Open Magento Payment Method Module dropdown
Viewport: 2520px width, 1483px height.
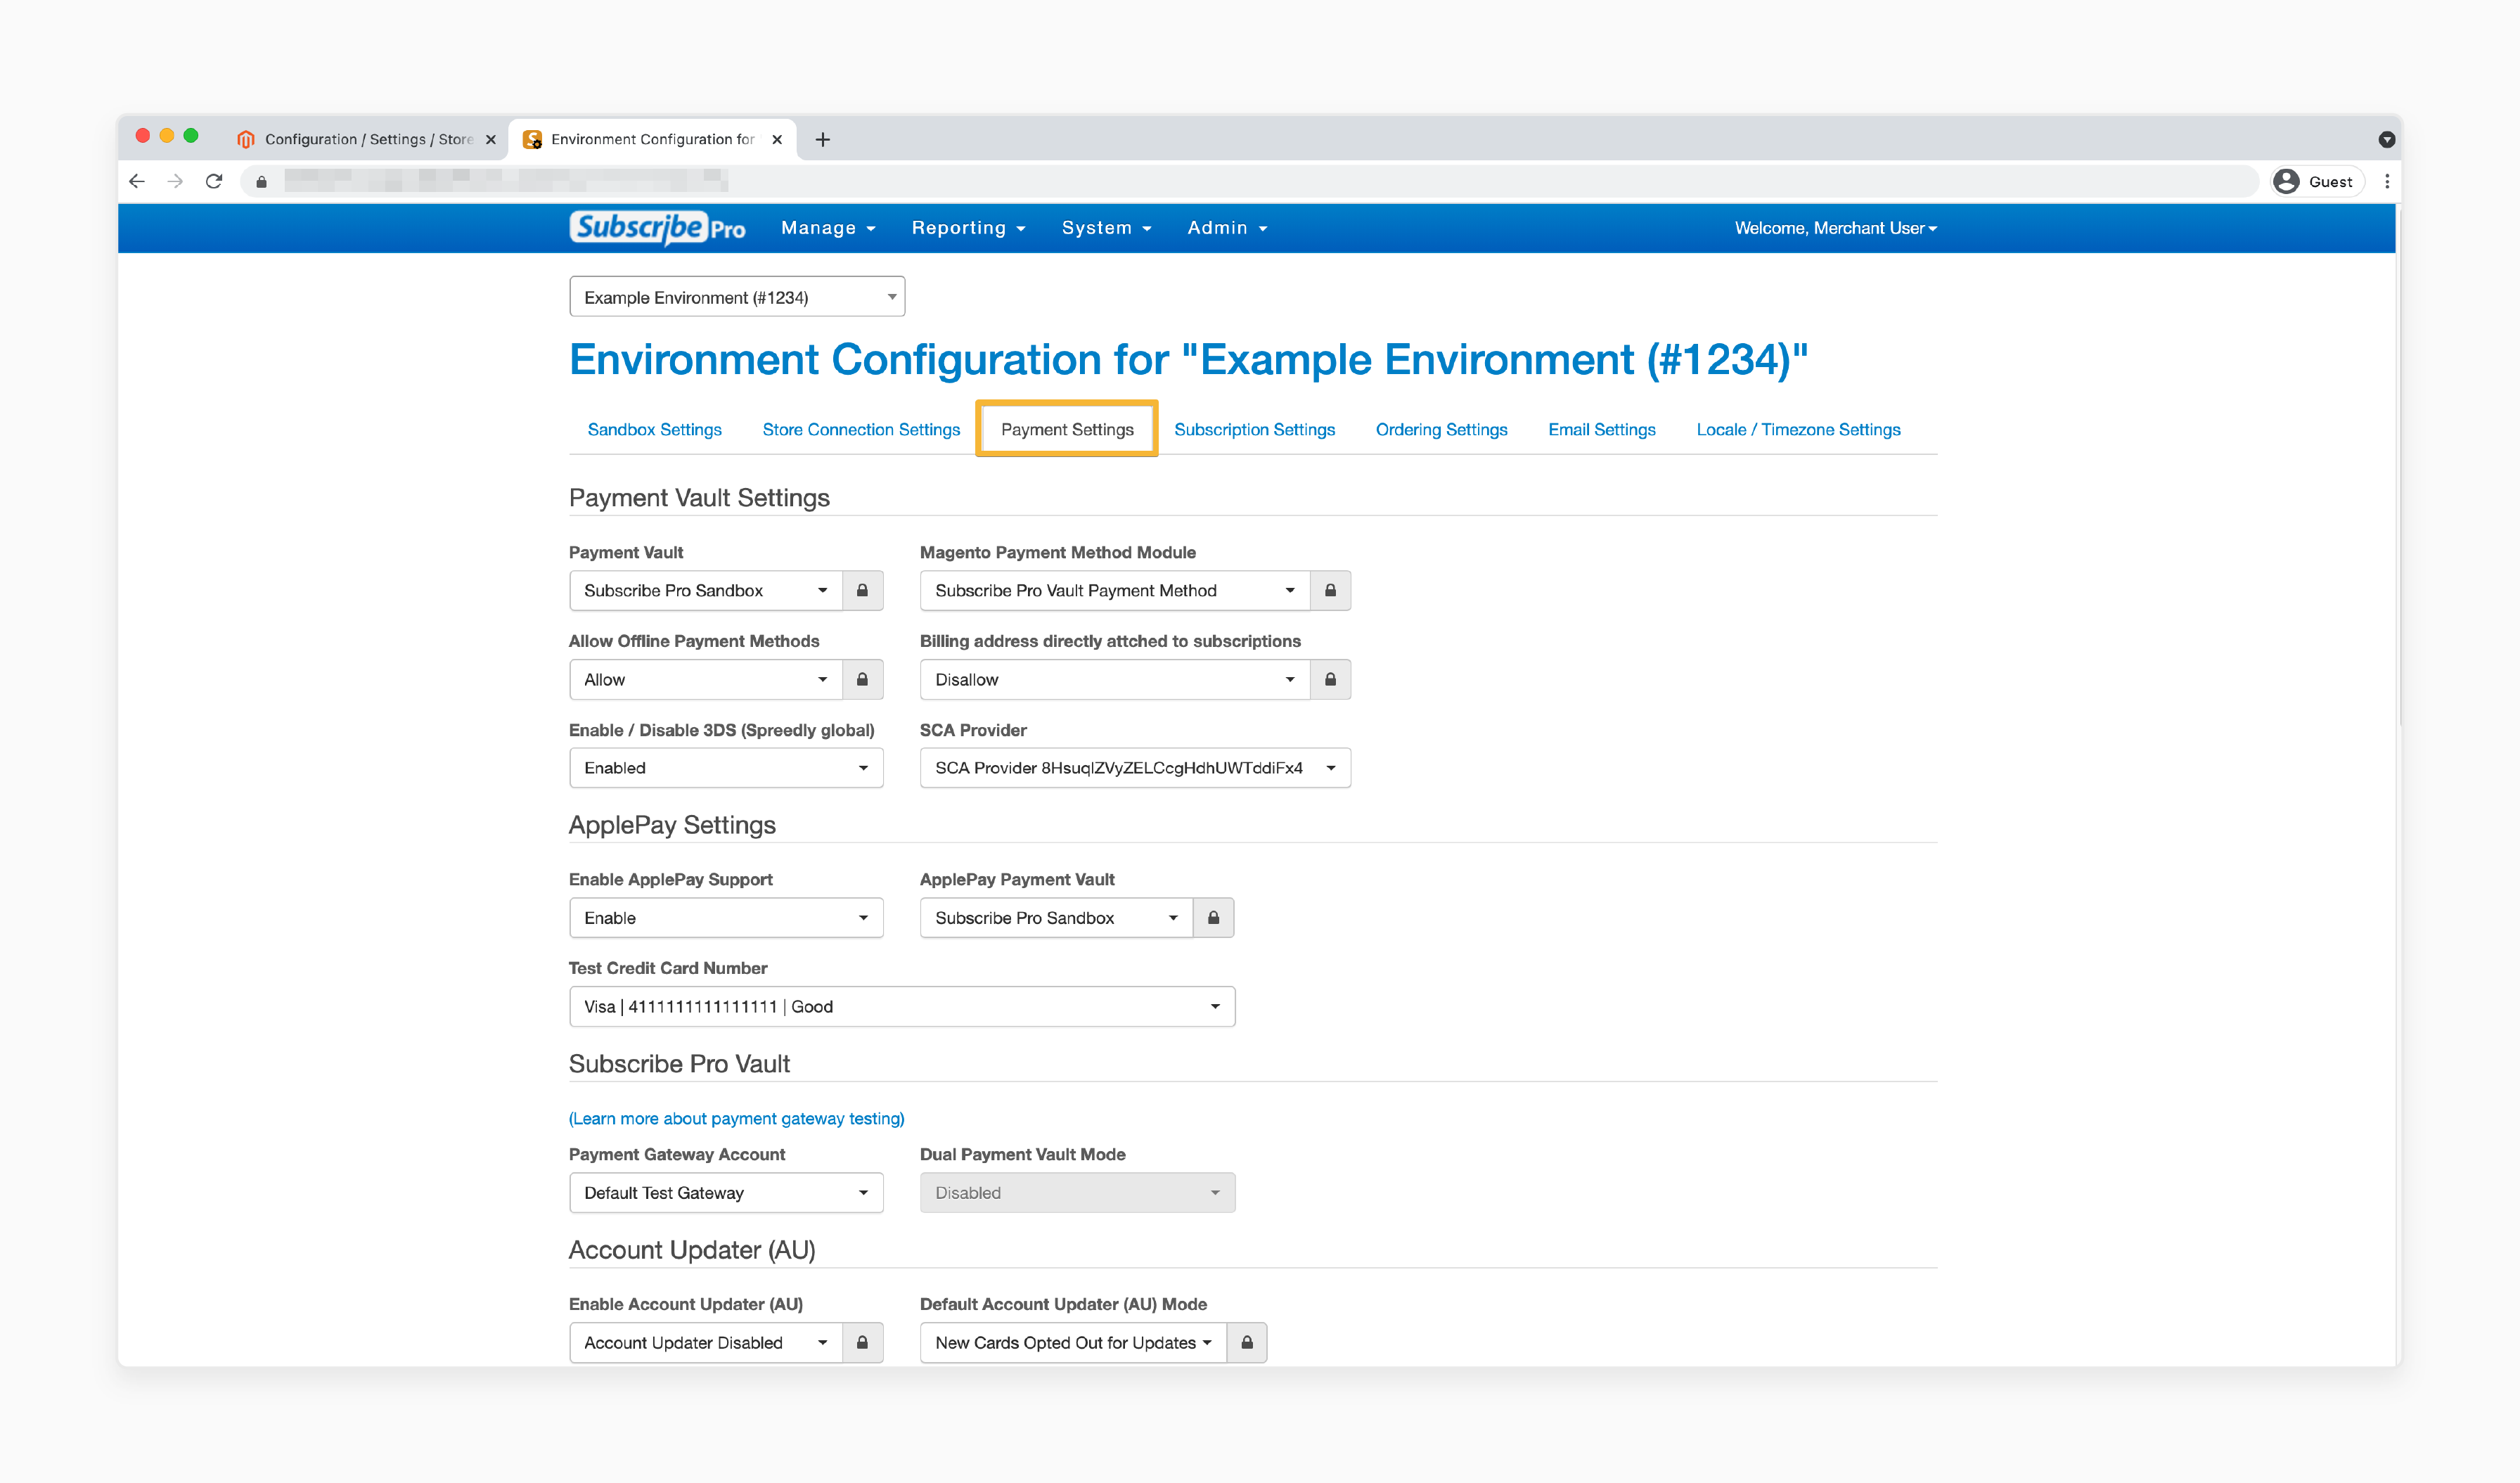(1115, 590)
